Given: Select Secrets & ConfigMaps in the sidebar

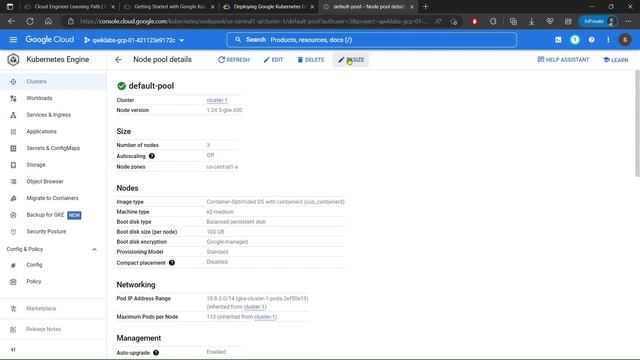Looking at the screenshot, I should (x=53, y=148).
